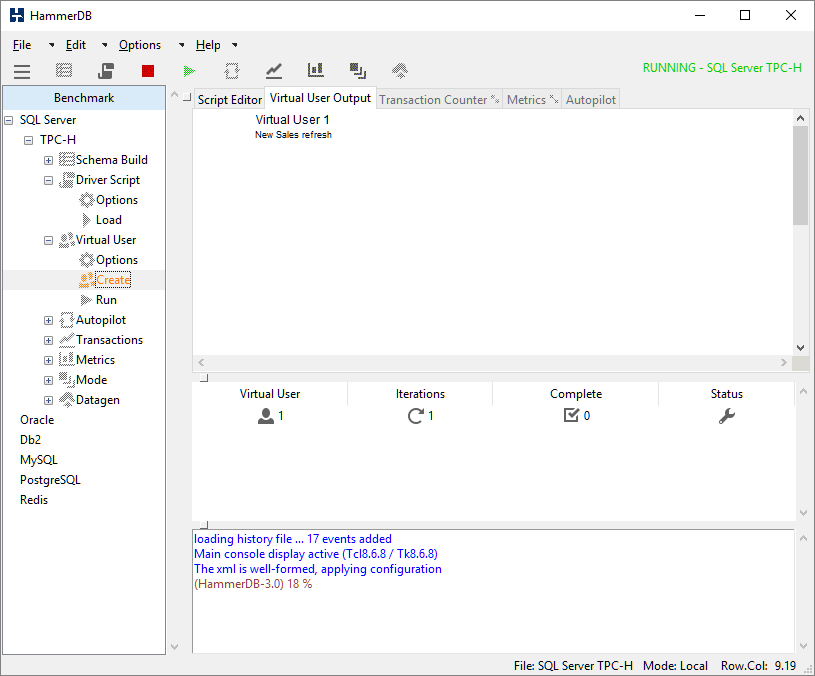Select MySQL in the benchmark tree
This screenshot has width=815, height=676.
[38, 460]
